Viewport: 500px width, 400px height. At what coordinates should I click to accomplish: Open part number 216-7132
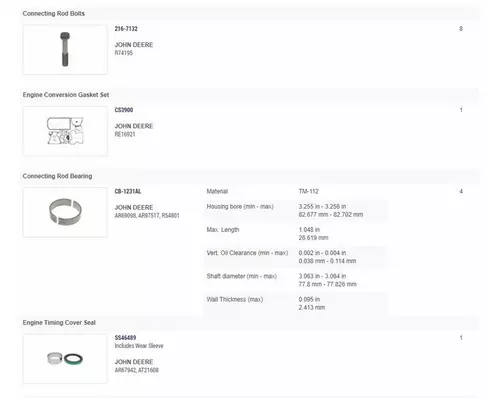(x=126, y=29)
